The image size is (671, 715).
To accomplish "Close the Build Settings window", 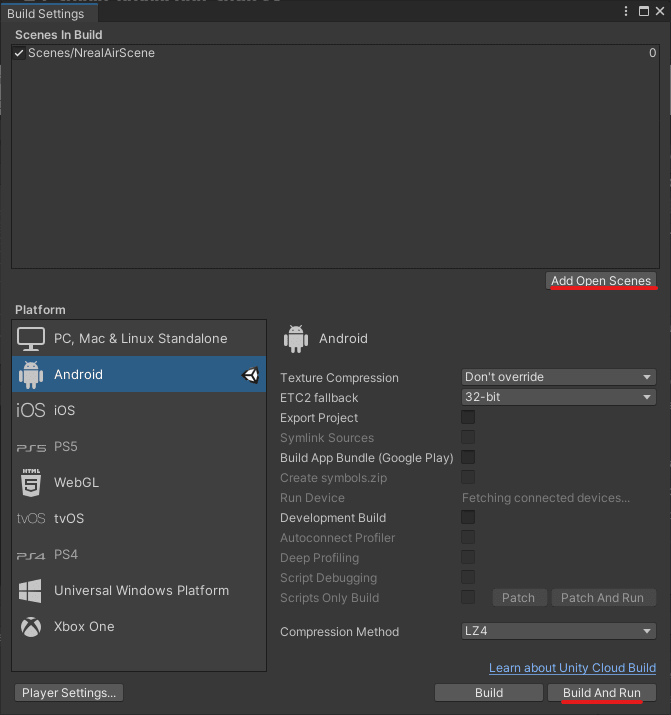I will click(x=660, y=11).
